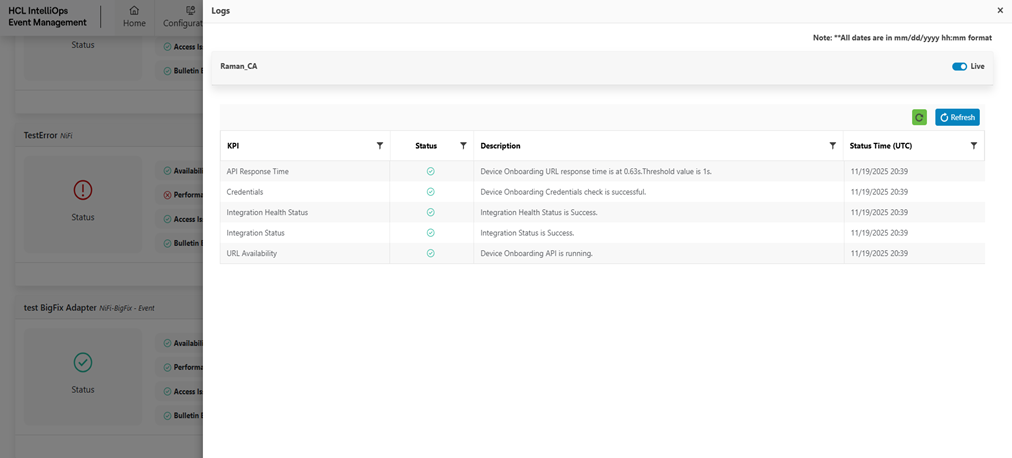
Task: Select the Integration Health Status row
Action: coord(267,213)
